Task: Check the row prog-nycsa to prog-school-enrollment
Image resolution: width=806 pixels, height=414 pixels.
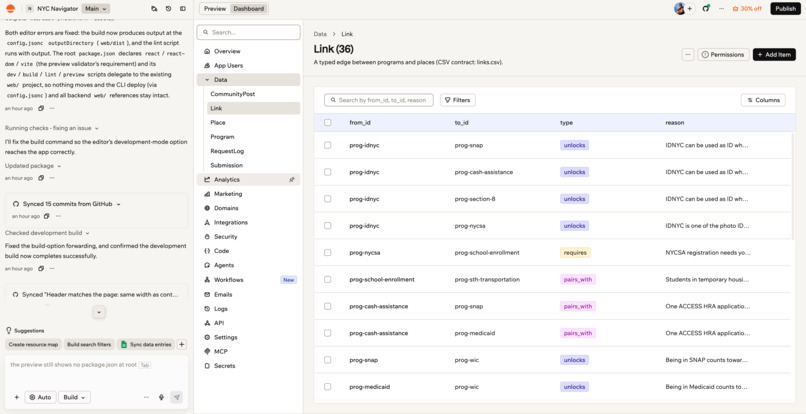Action: tap(327, 253)
